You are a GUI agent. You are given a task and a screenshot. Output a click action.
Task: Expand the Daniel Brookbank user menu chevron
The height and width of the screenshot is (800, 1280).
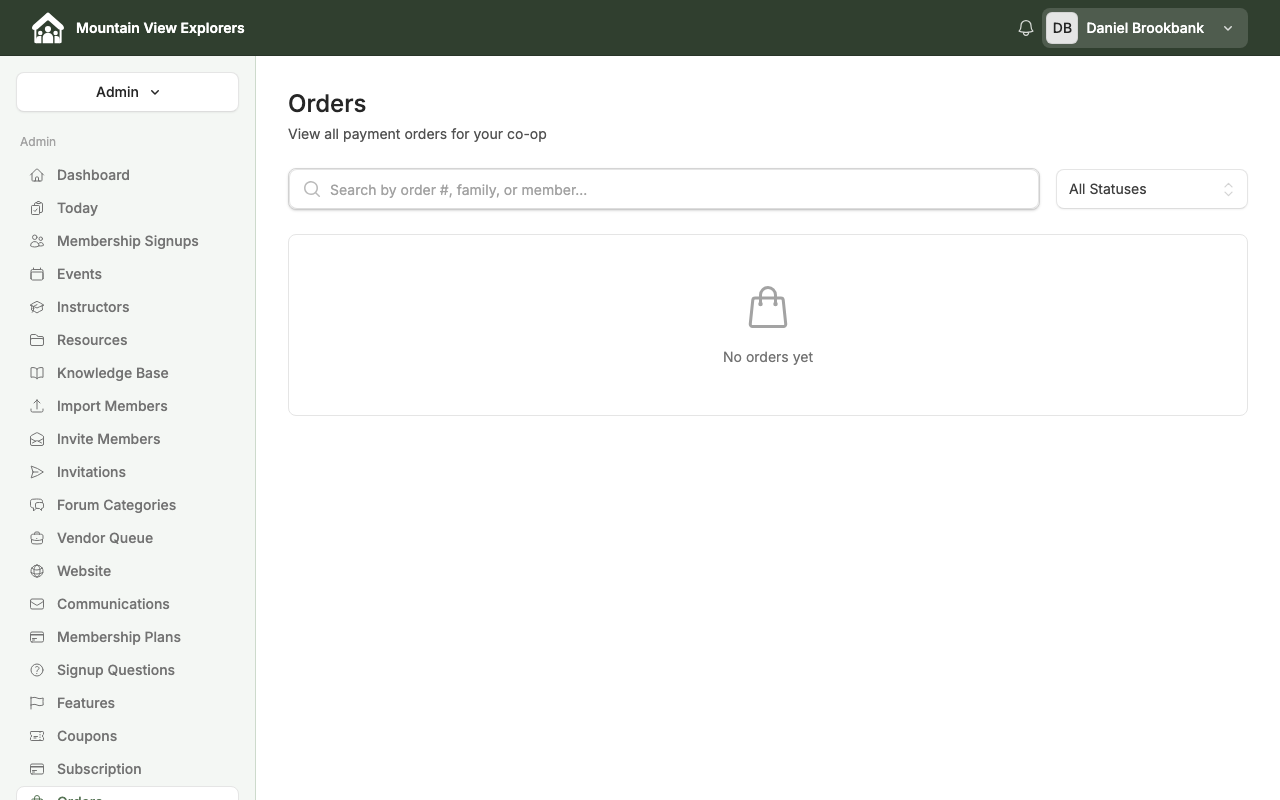click(x=1228, y=28)
